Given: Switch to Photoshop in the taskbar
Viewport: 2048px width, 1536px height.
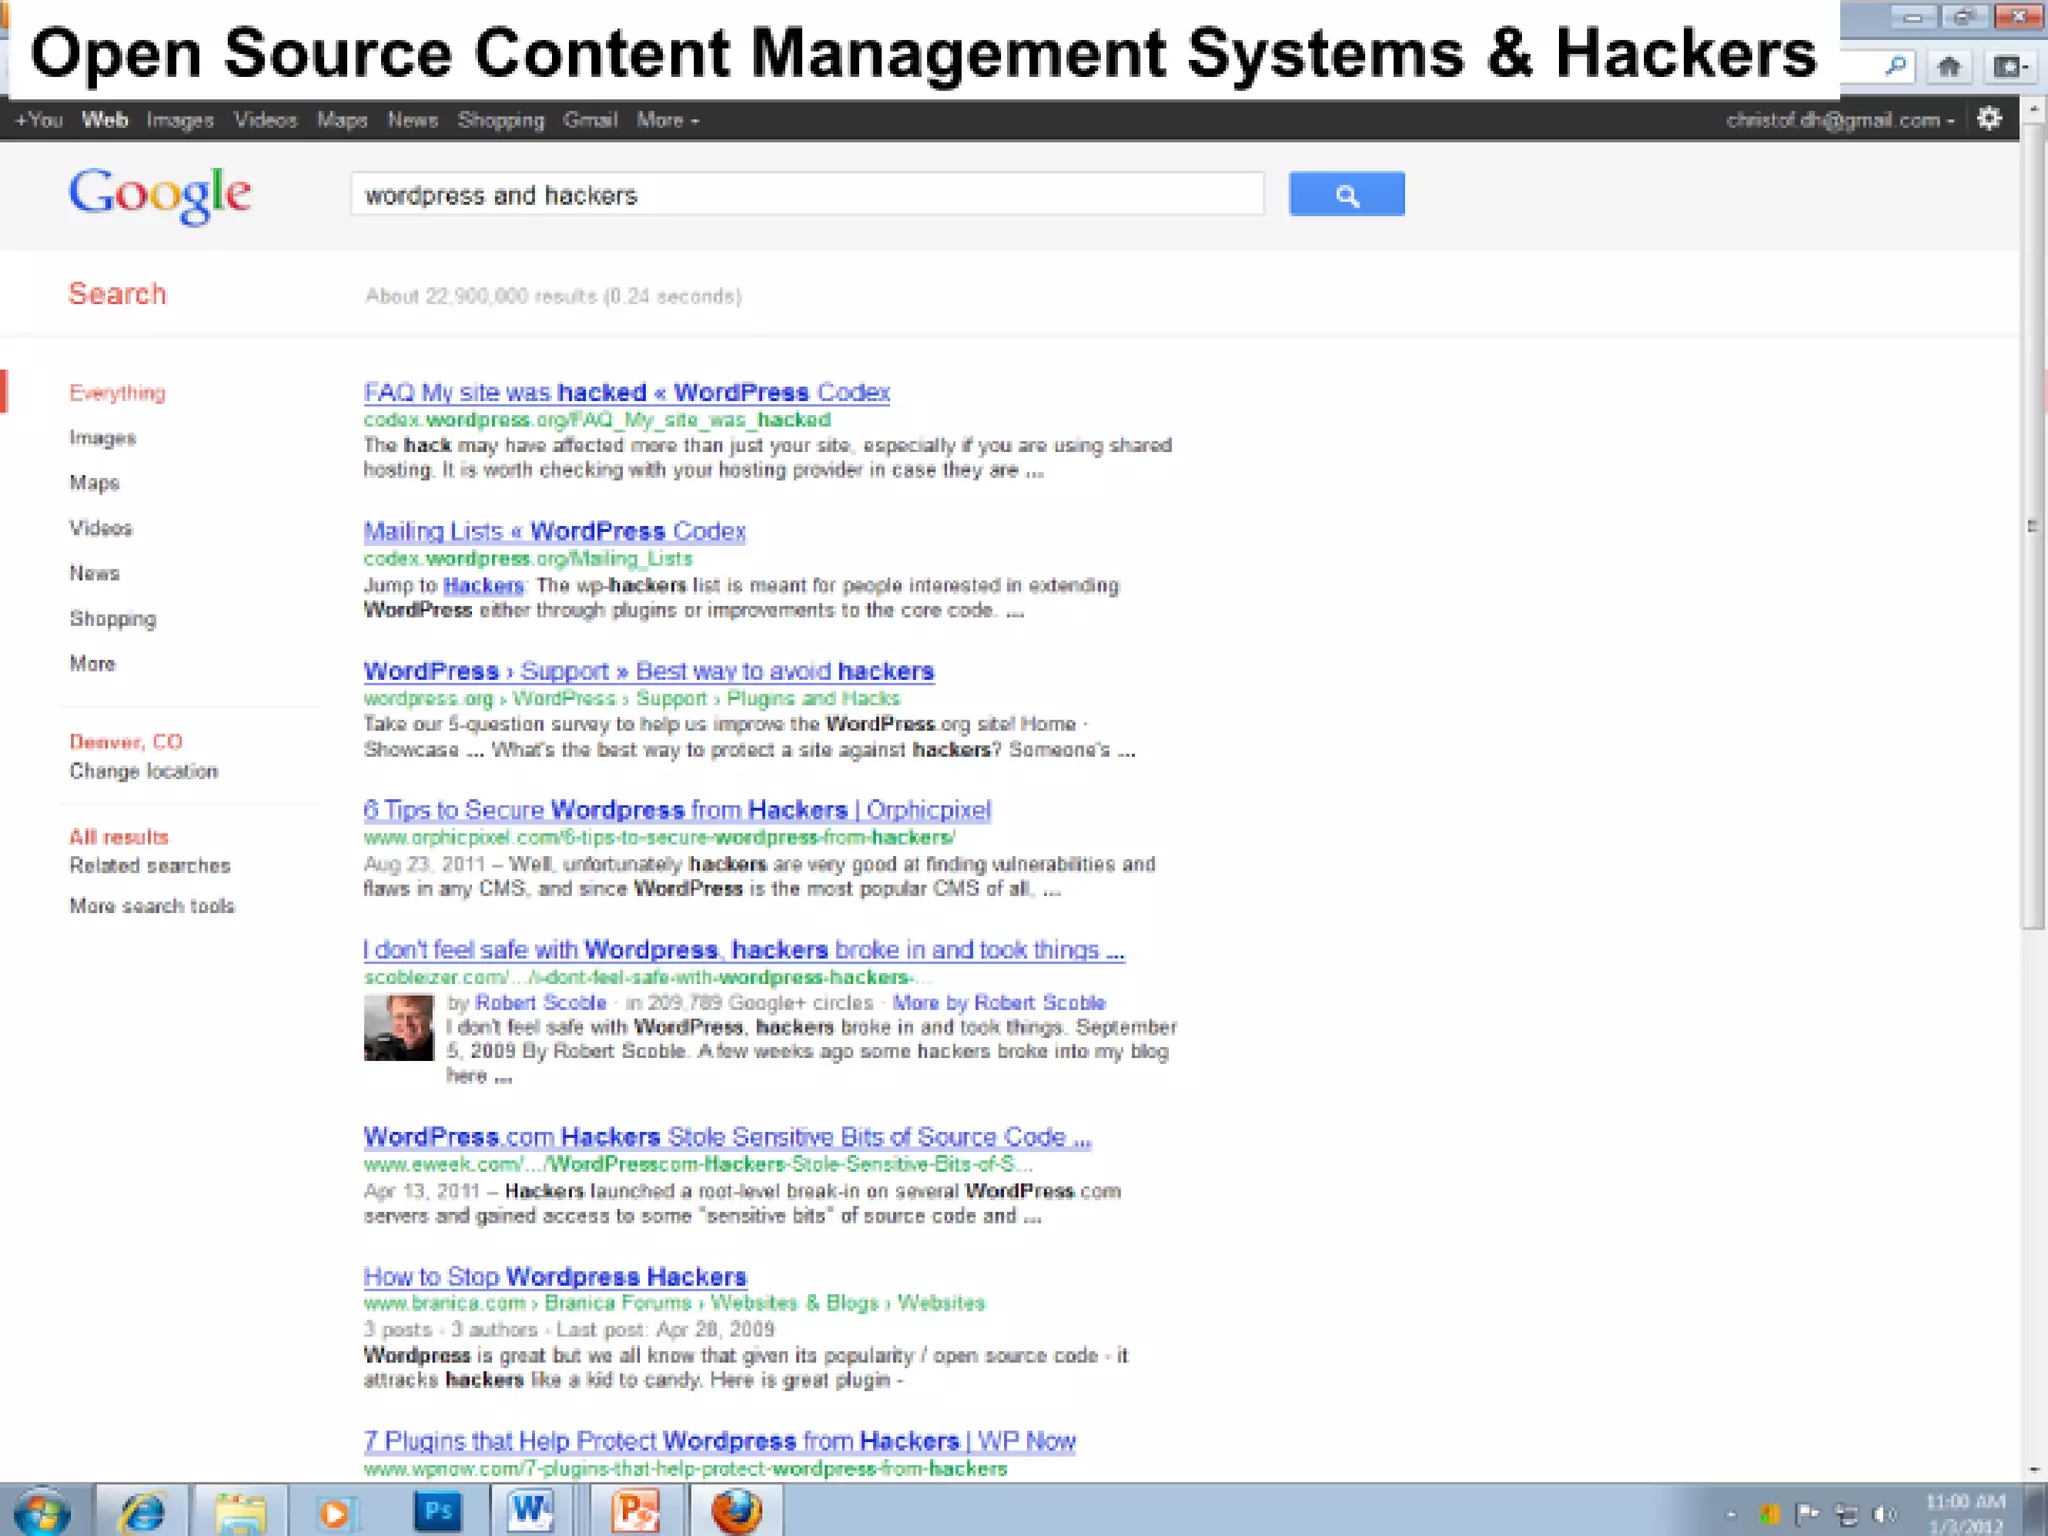Looking at the screenshot, I should tap(437, 1511).
